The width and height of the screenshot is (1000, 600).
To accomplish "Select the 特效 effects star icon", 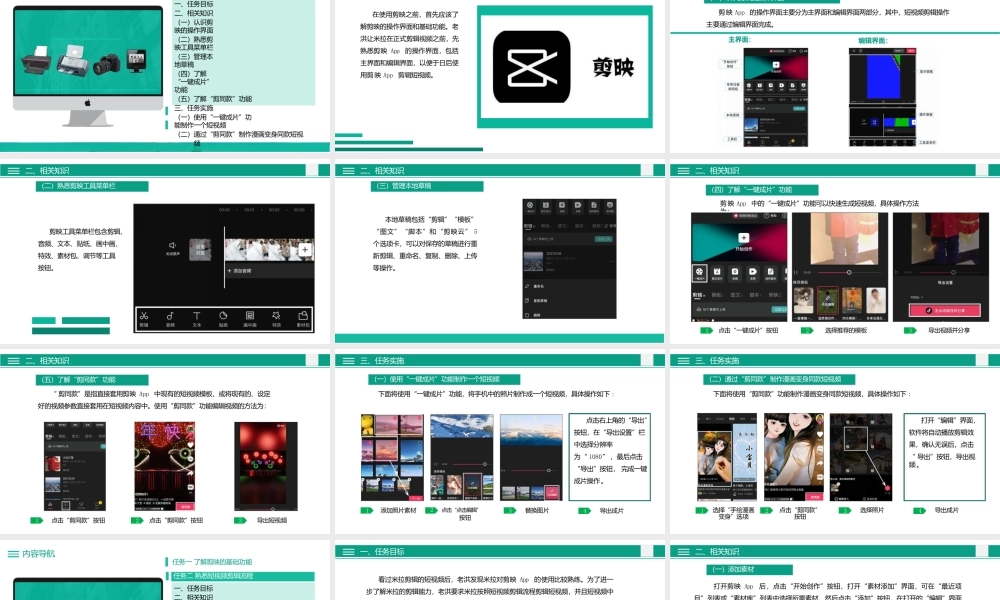I will click(x=276, y=318).
